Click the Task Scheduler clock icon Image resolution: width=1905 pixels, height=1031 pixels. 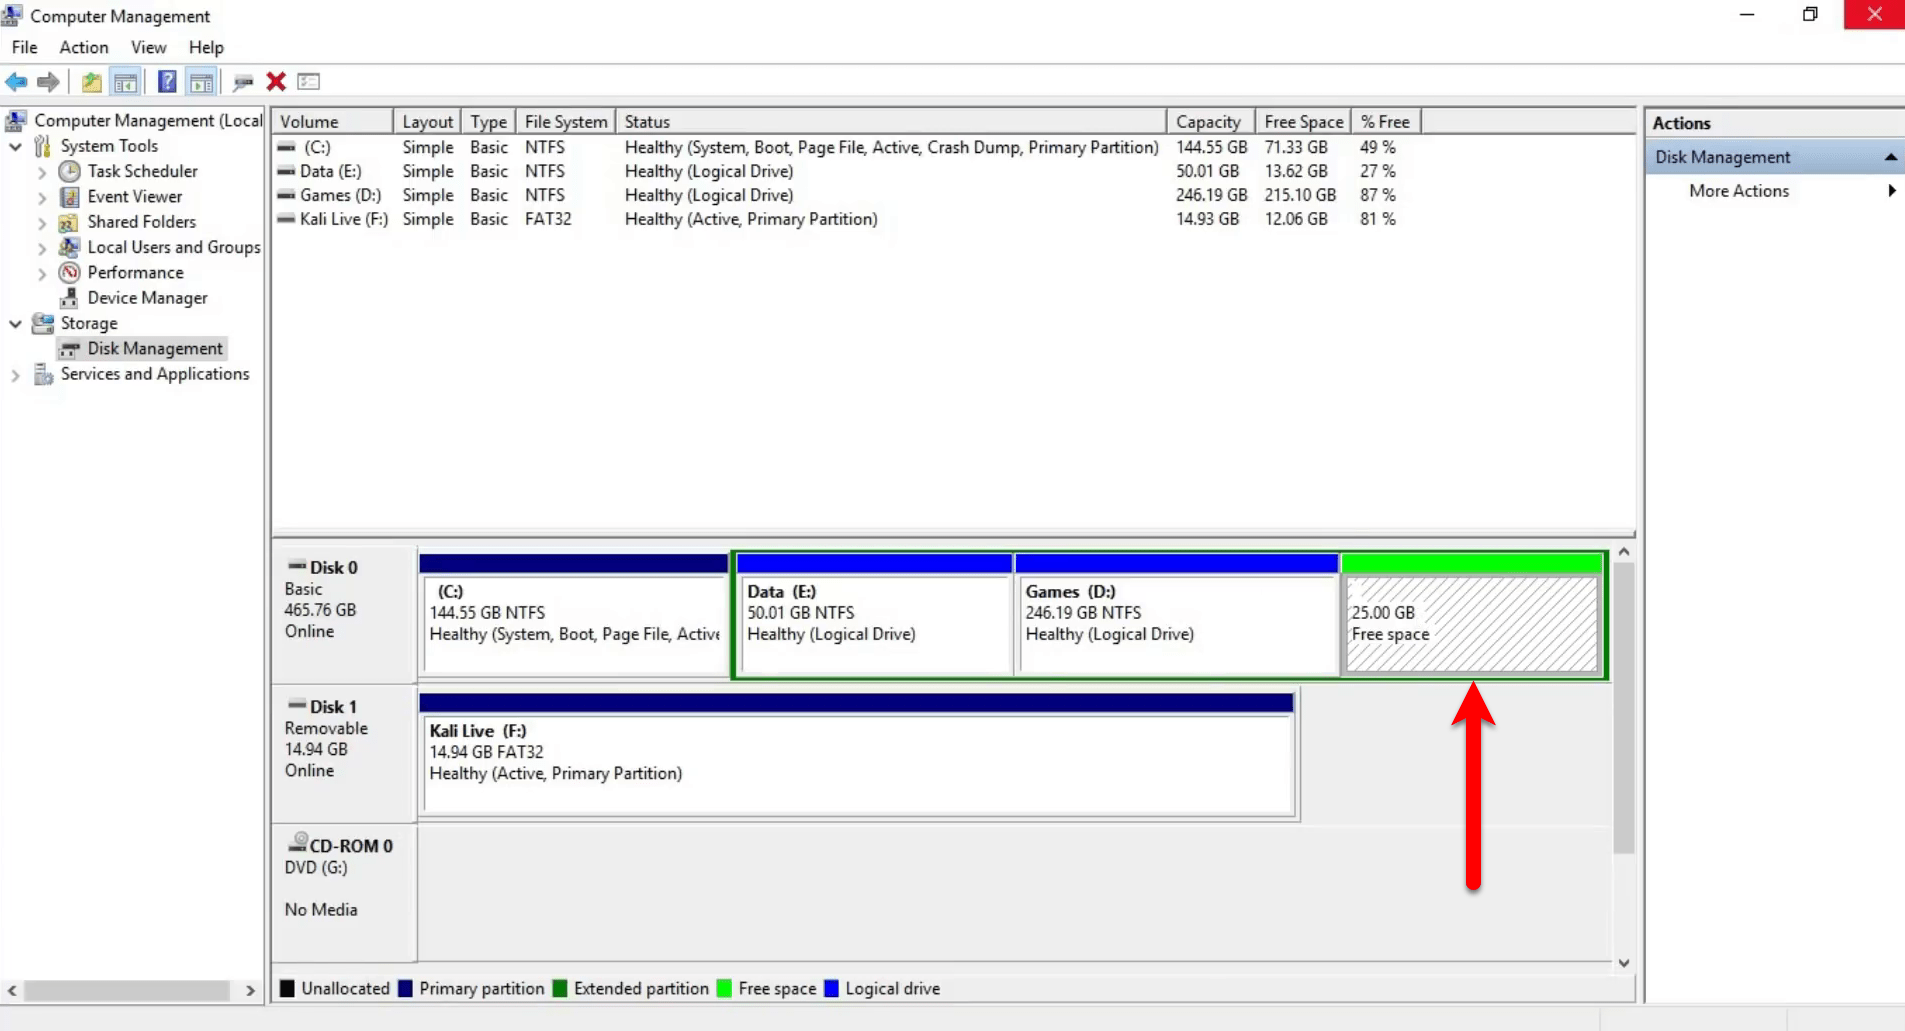69,171
